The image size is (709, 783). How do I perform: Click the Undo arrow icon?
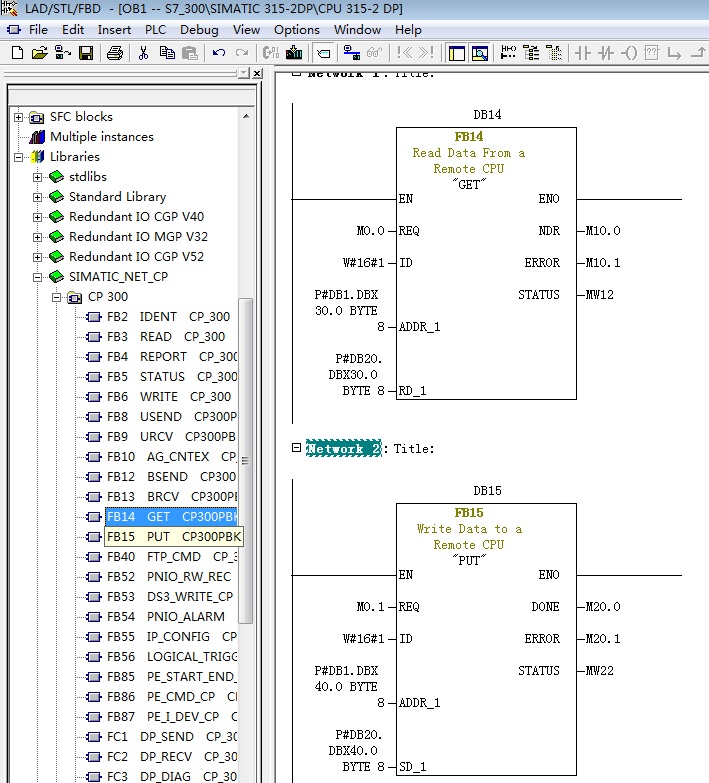tap(218, 52)
